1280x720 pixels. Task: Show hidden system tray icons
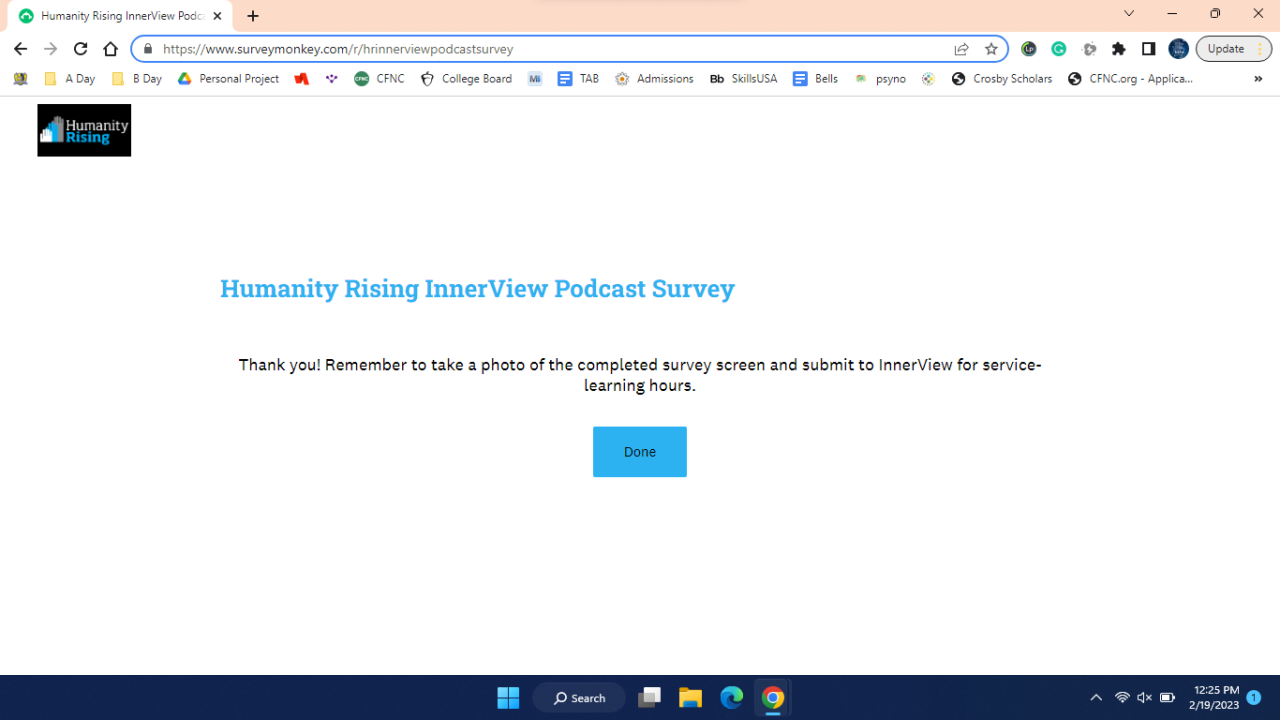coord(1096,698)
